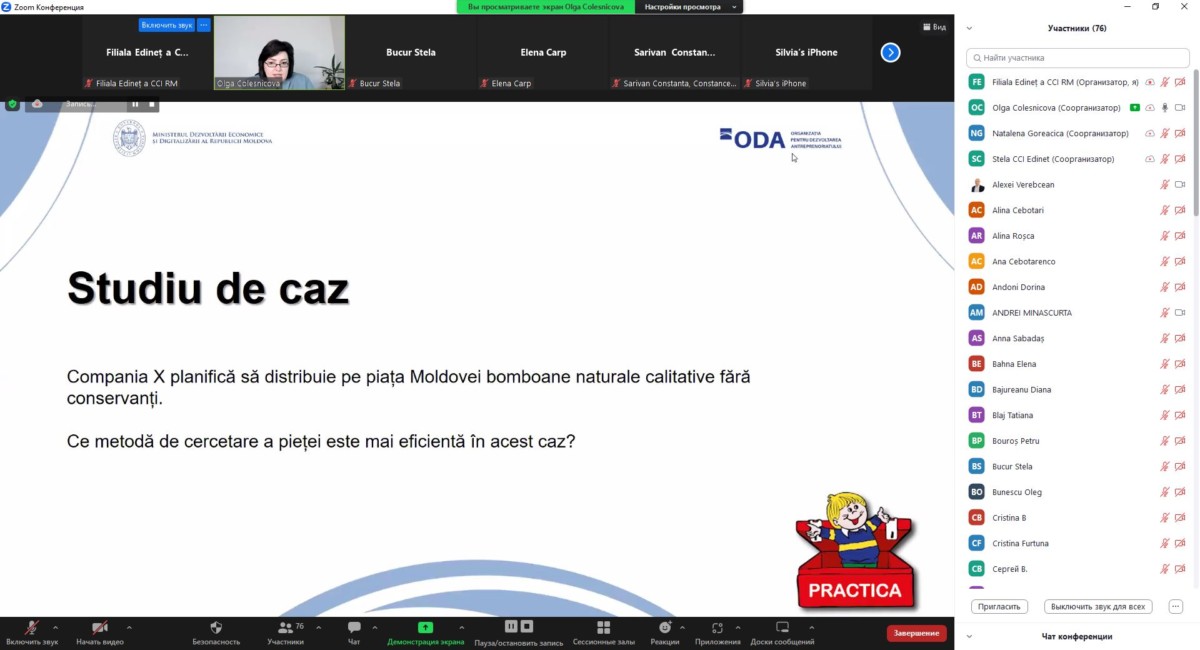1200x650 pixels.
Task: Select the Sarivan Constanta video tile
Action: click(x=675, y=53)
